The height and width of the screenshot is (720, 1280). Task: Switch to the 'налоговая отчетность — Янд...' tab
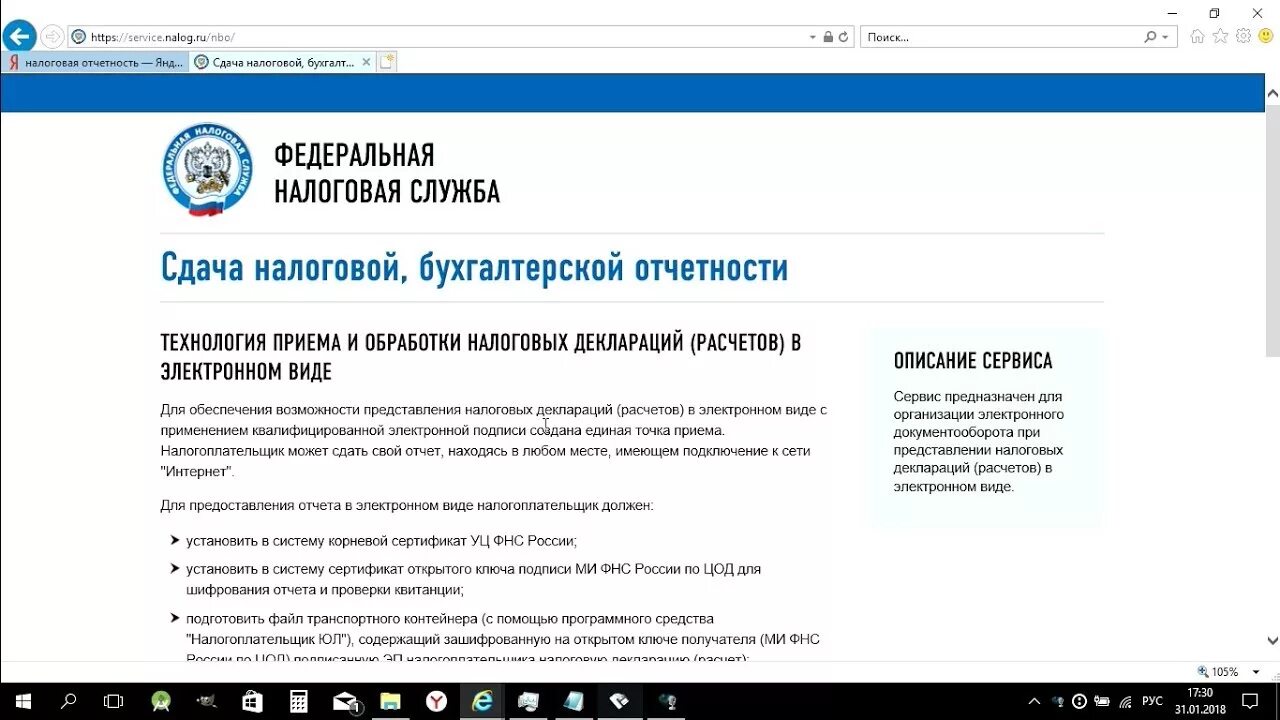tap(95, 62)
